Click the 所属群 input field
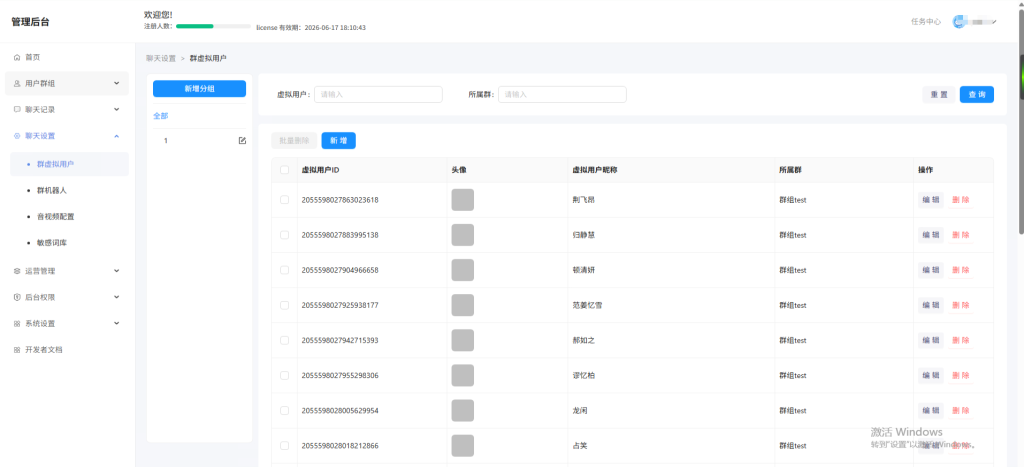 562,94
